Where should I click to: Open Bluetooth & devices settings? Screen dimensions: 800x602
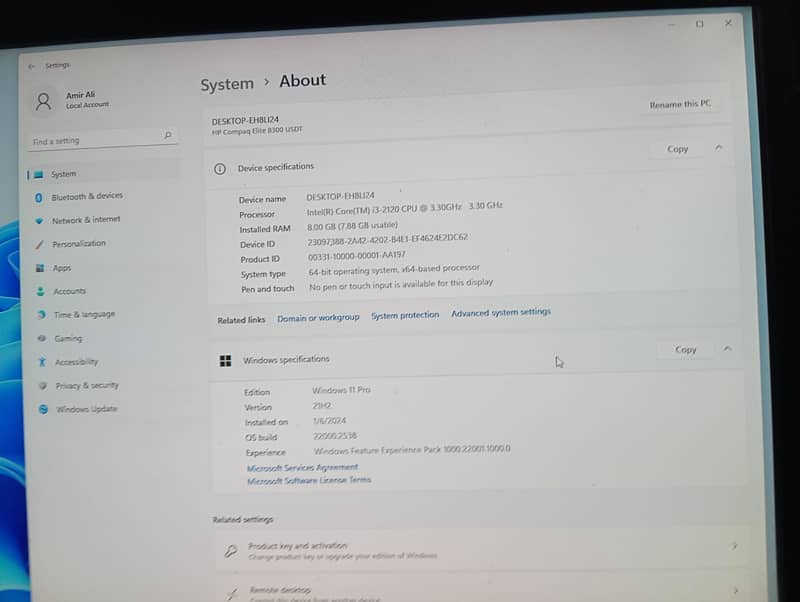point(87,196)
